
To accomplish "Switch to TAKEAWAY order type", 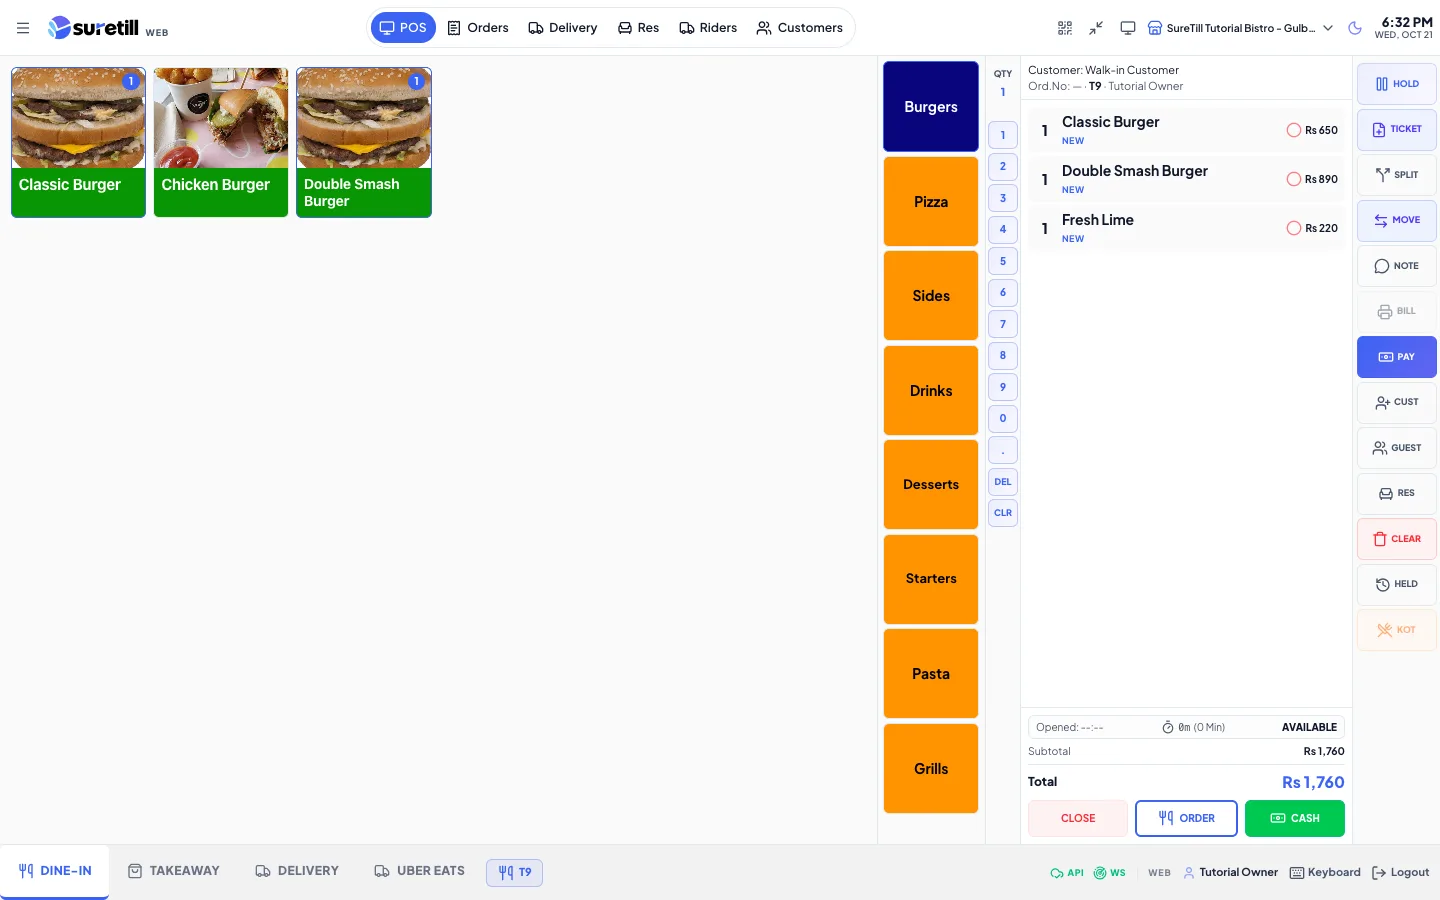I will click(174, 871).
